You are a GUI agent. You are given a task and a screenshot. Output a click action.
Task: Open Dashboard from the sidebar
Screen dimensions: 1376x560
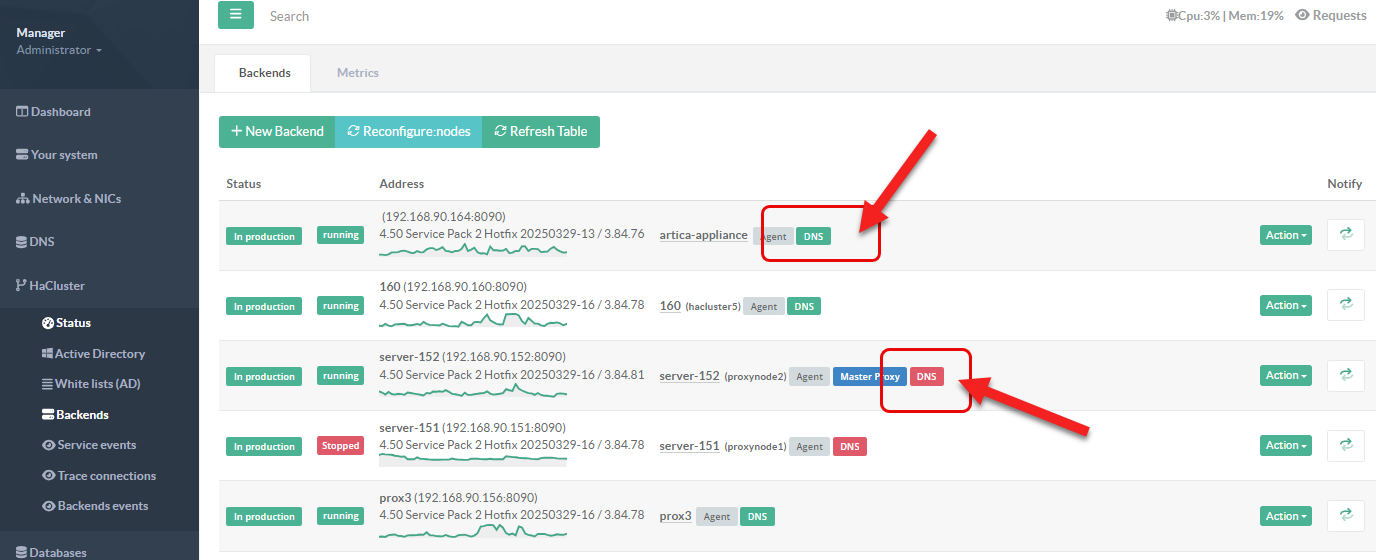tap(60, 112)
